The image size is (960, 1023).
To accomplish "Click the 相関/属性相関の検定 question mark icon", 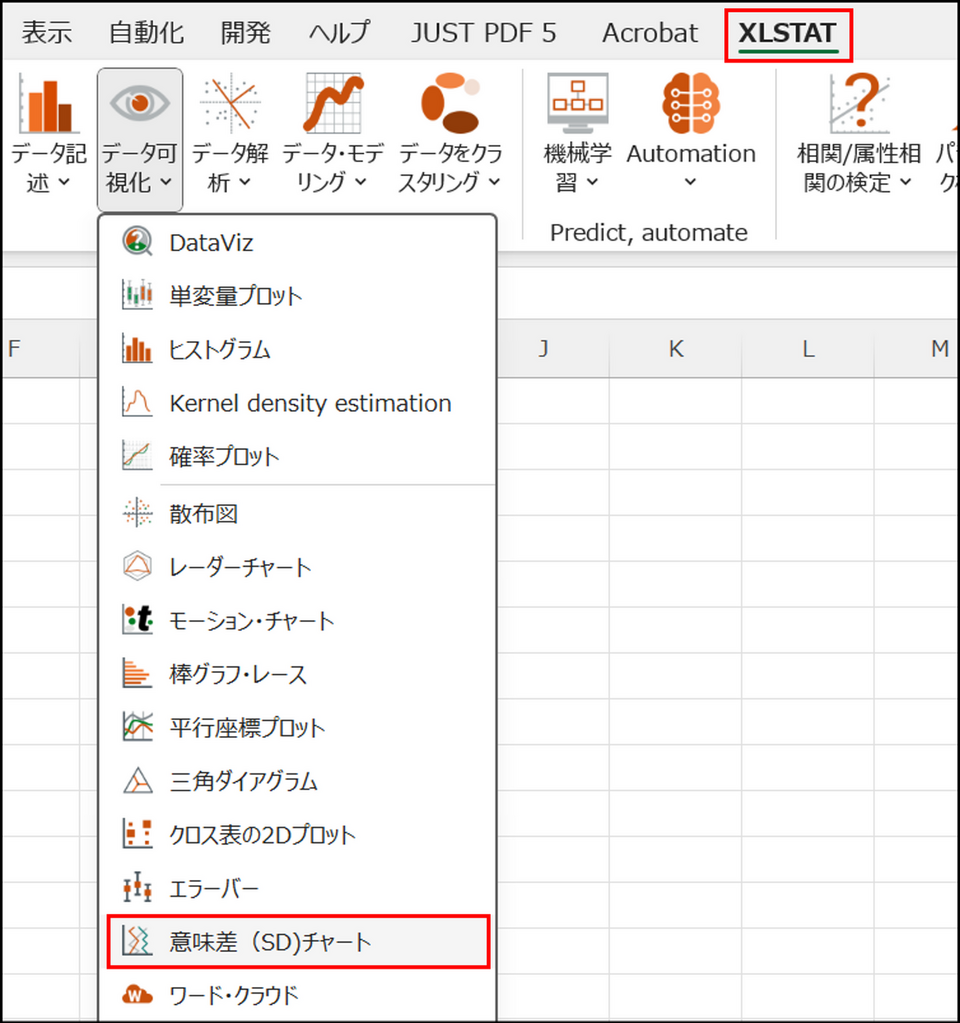I will (x=859, y=103).
